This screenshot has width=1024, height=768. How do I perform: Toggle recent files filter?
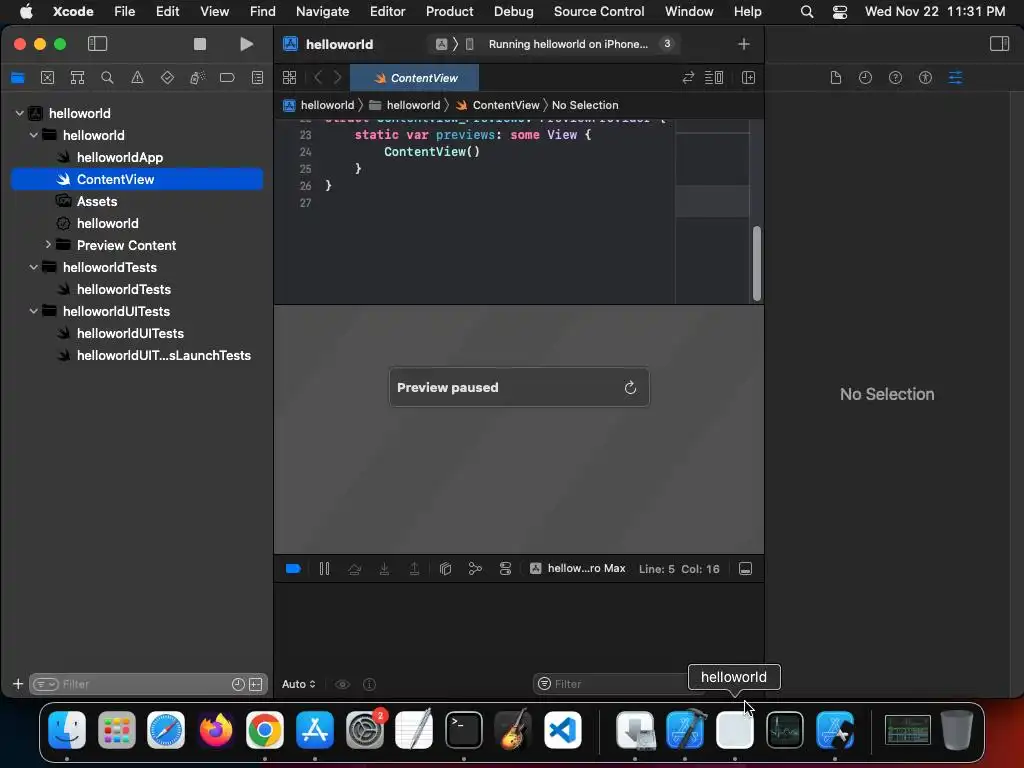click(238, 684)
